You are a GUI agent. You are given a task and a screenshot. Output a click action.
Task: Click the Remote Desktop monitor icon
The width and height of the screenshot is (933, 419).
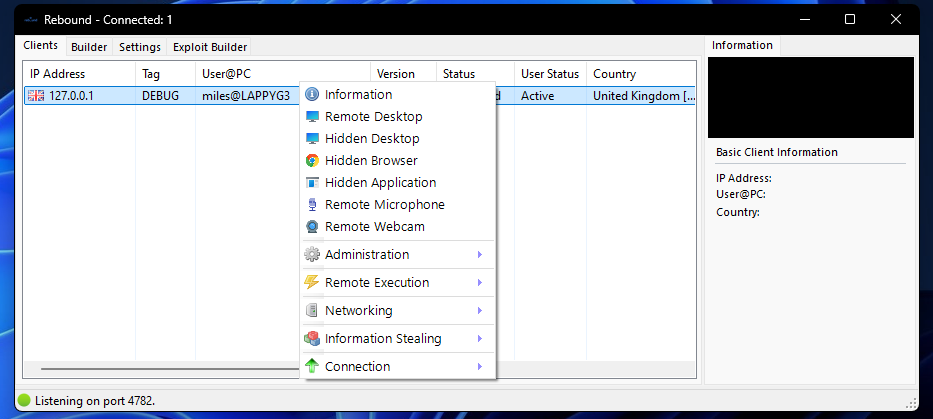312,117
